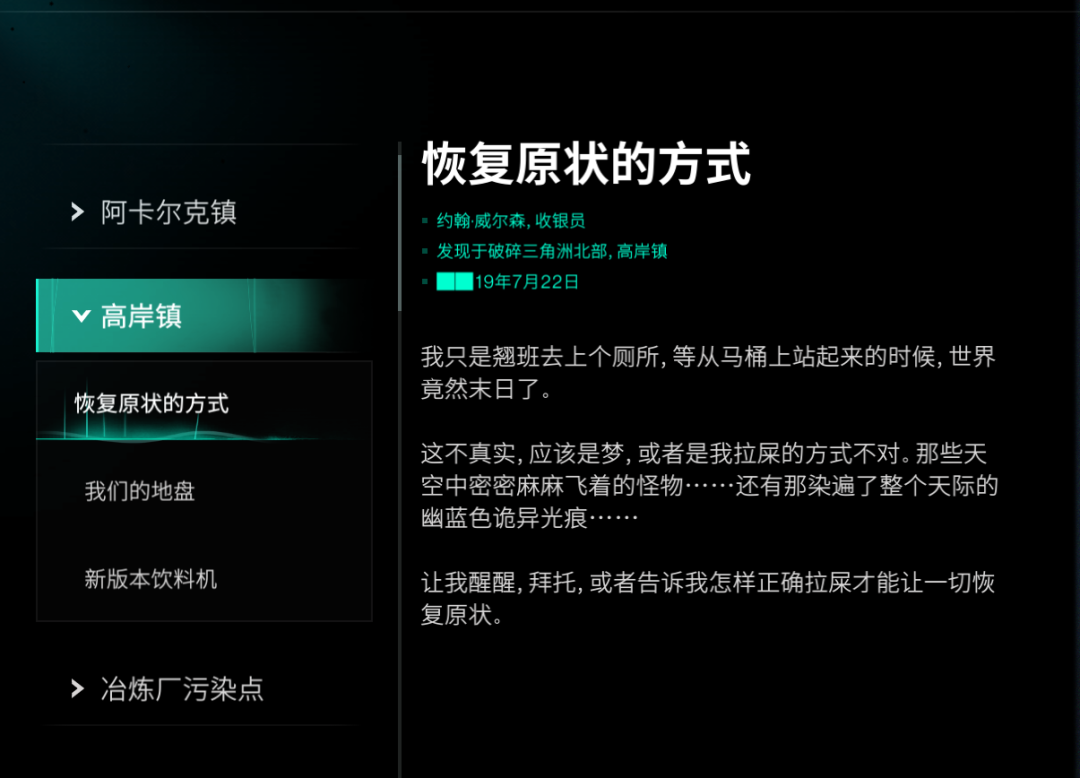Select the 阿卡尔克镇 category label
Image resolution: width=1080 pixels, height=778 pixels.
point(168,212)
